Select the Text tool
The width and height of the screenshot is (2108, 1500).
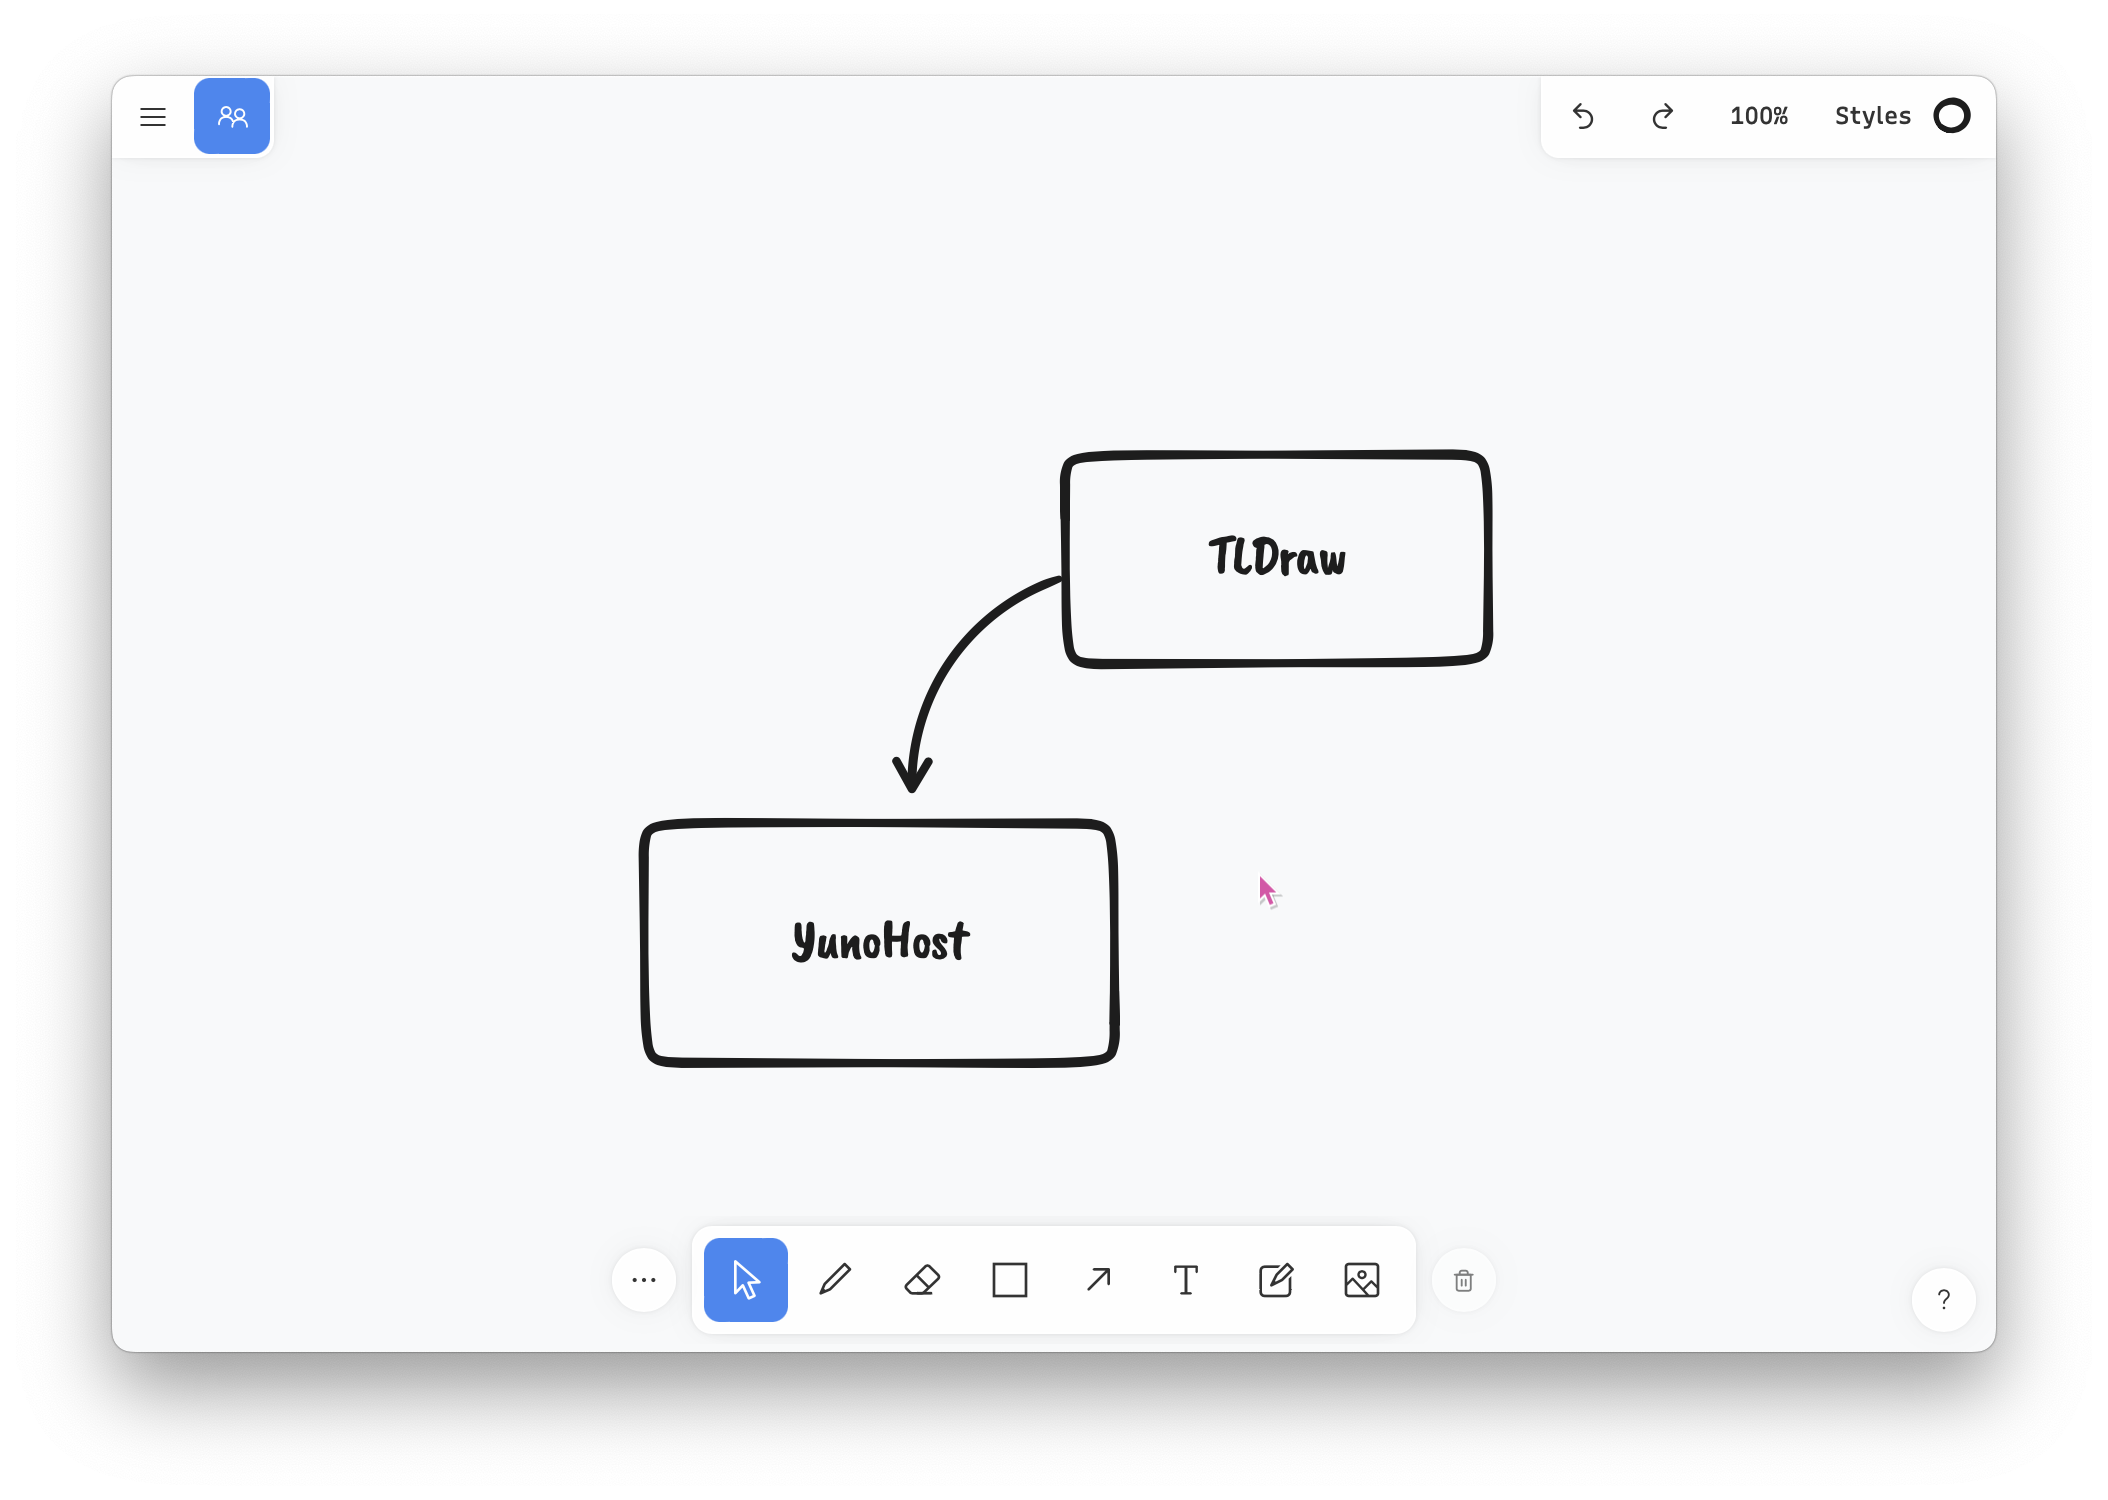[x=1186, y=1280]
